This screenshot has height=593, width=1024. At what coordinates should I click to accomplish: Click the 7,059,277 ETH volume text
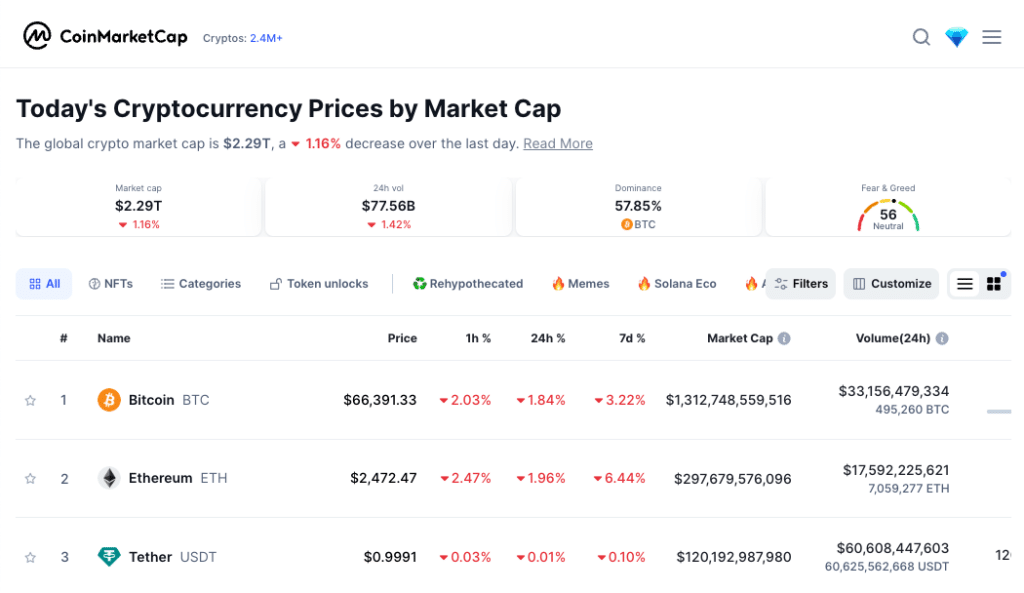coord(908,489)
